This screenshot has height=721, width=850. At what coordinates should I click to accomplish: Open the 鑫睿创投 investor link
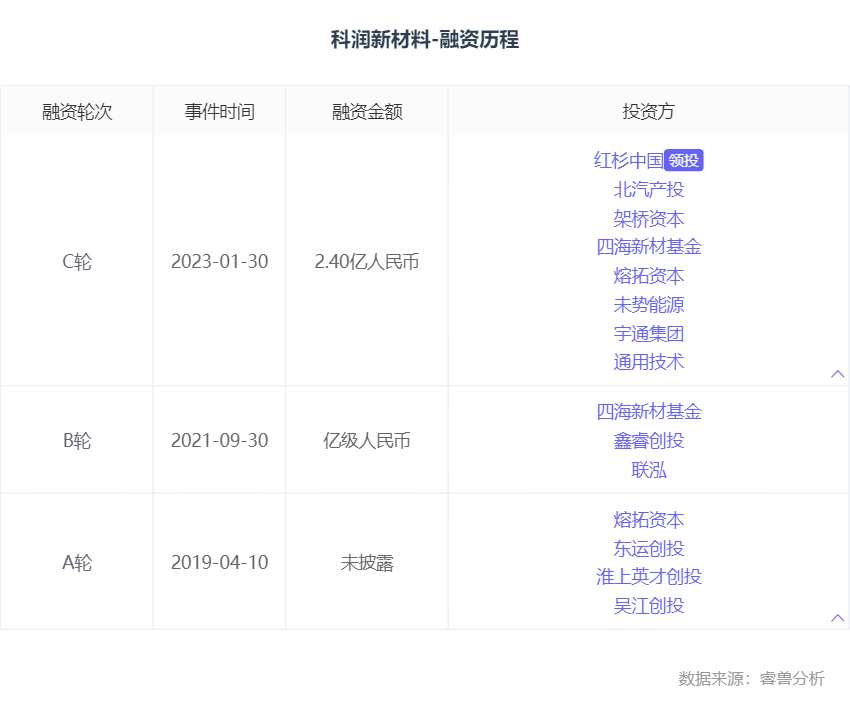tap(649, 441)
